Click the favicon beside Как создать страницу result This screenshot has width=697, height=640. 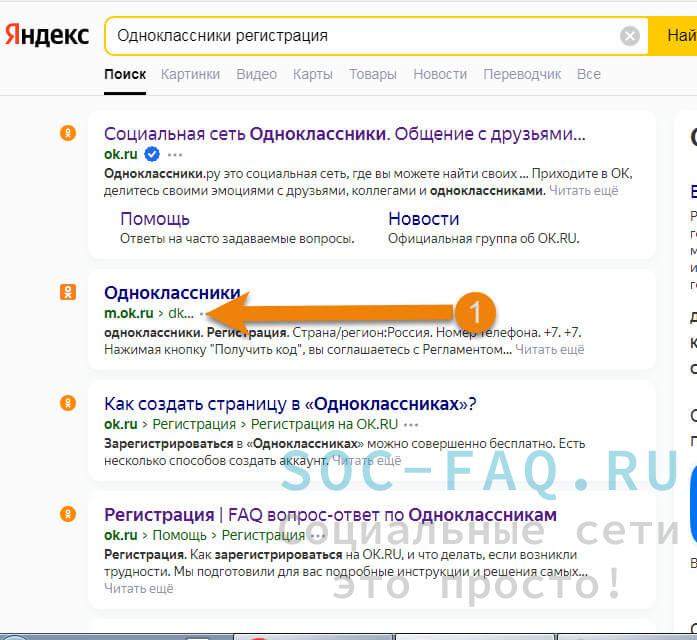pos(68,403)
